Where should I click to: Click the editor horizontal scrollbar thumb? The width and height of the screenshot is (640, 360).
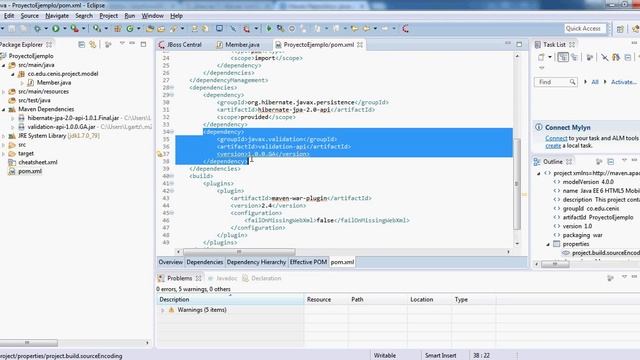[x=239, y=252]
